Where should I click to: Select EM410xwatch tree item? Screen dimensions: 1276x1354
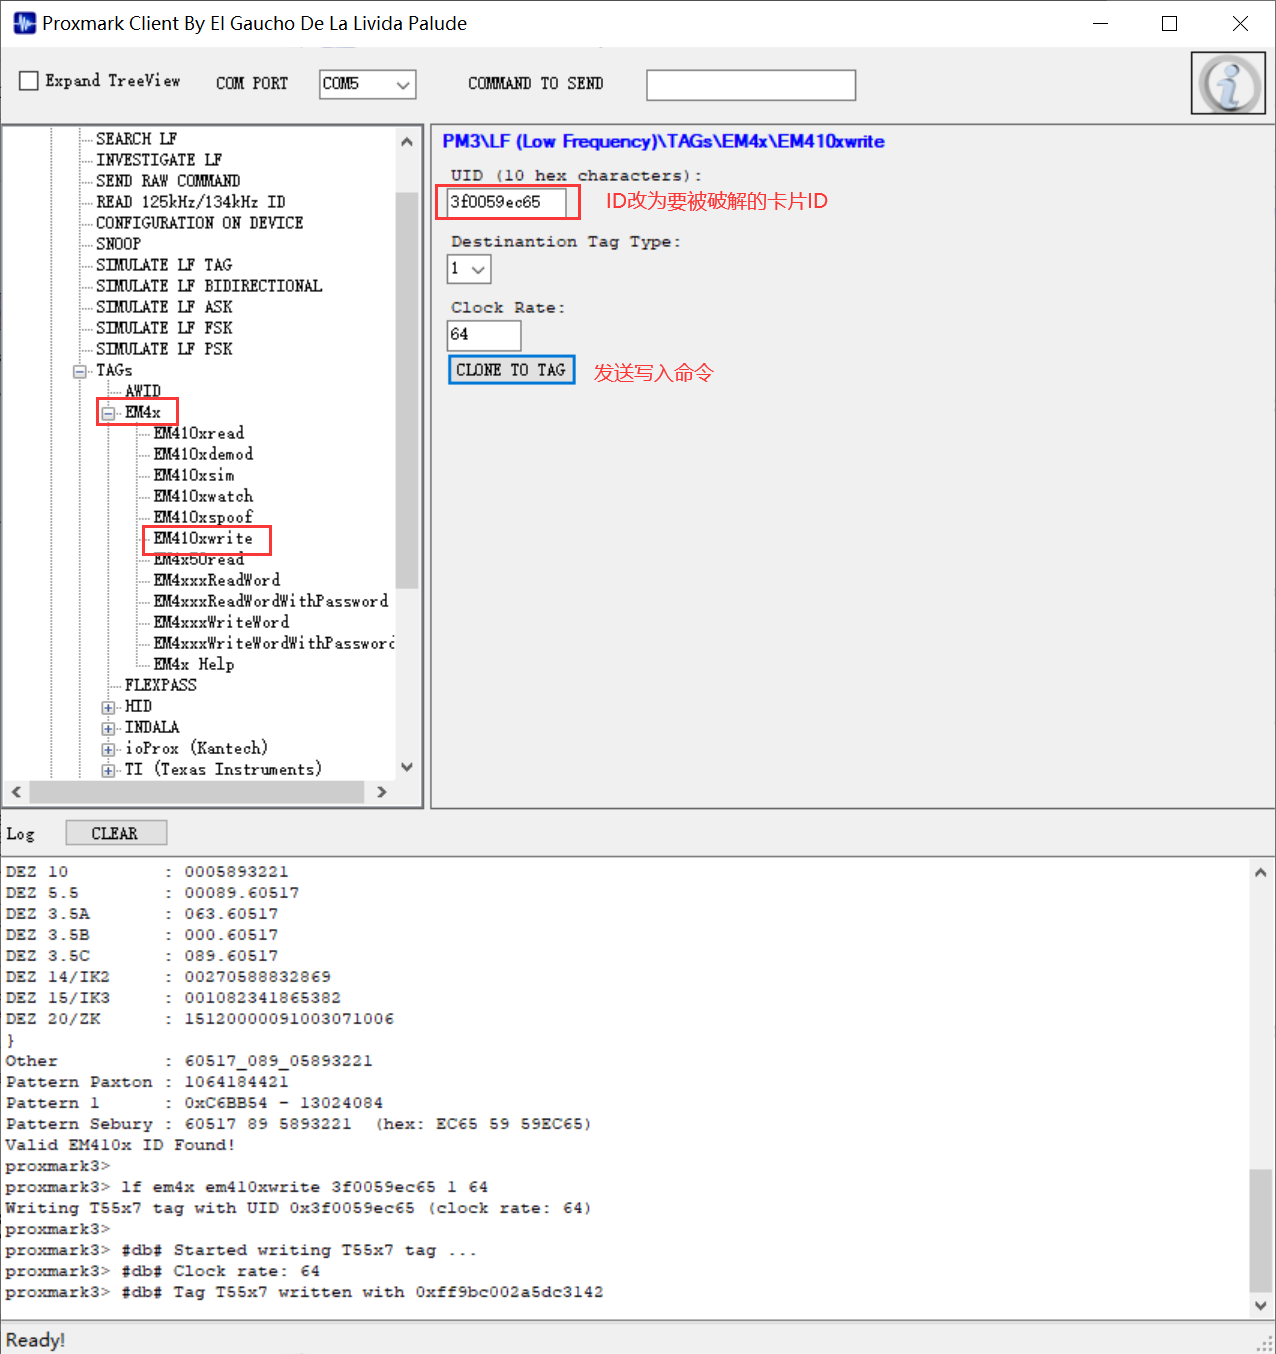tap(203, 496)
